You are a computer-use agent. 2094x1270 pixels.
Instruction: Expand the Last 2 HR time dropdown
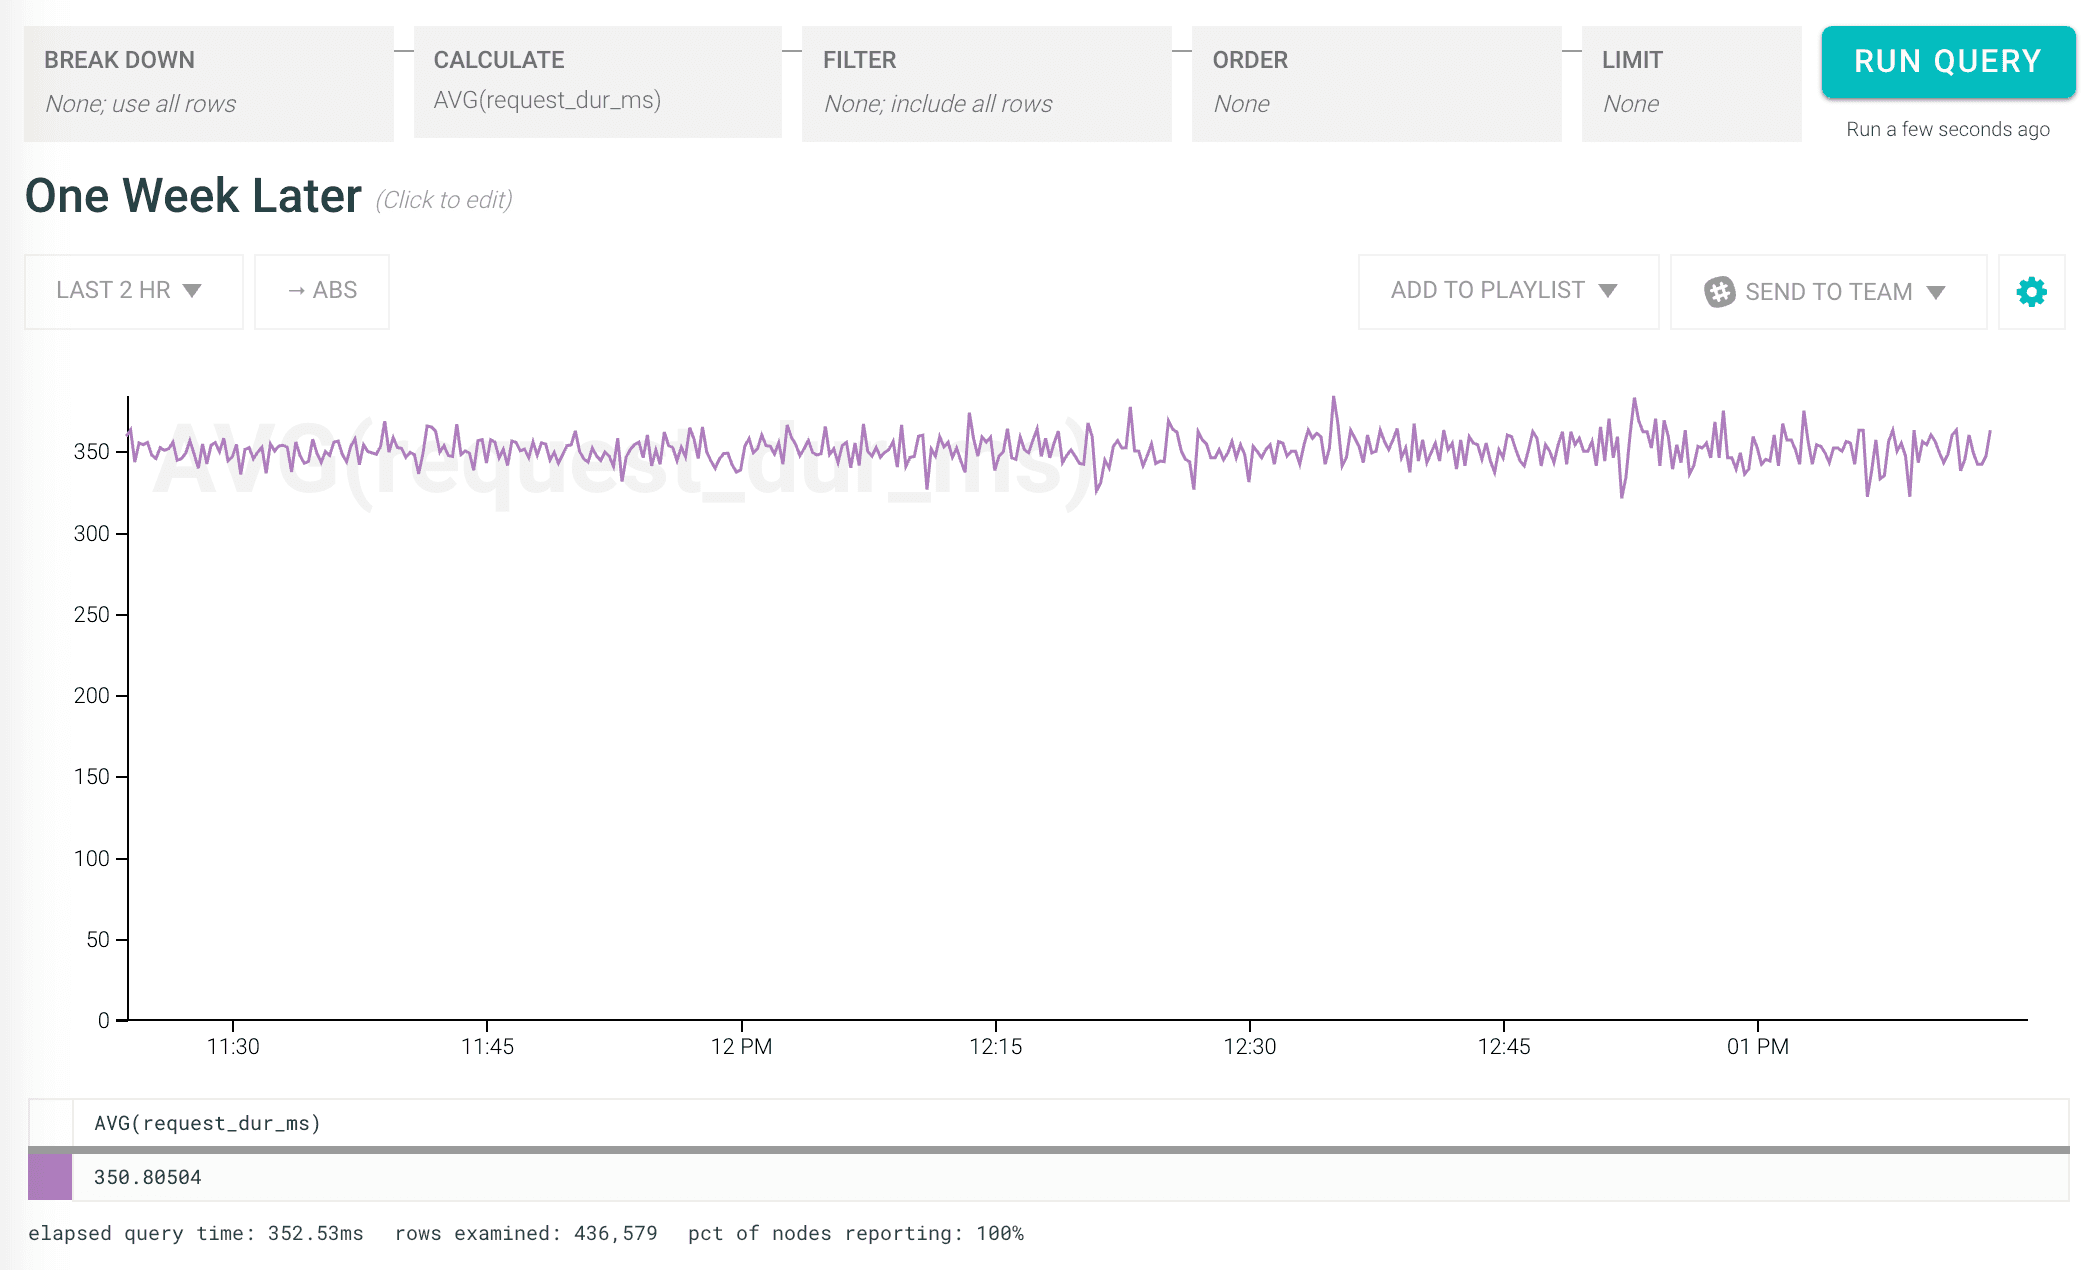click(x=133, y=291)
